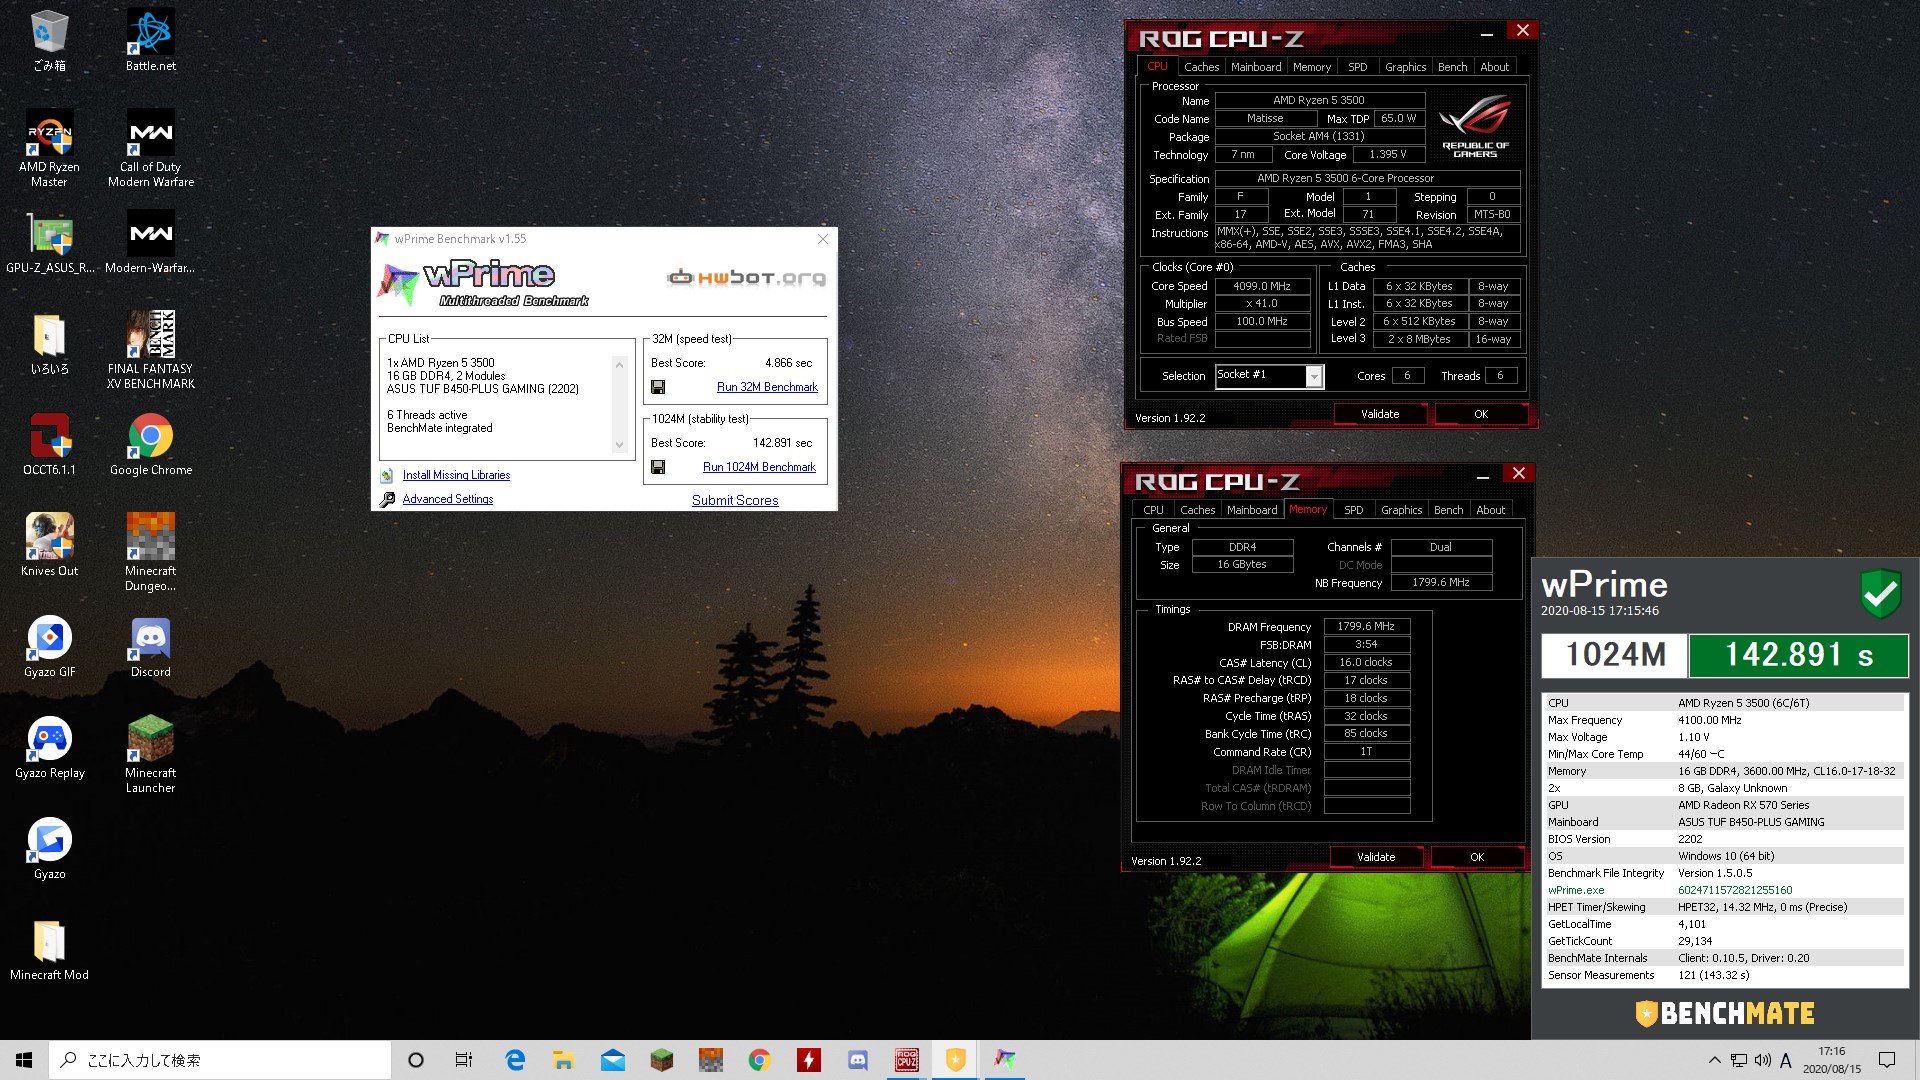Launch Google Chrome from the desktop
Screen dimensions: 1920x1080
150,444
